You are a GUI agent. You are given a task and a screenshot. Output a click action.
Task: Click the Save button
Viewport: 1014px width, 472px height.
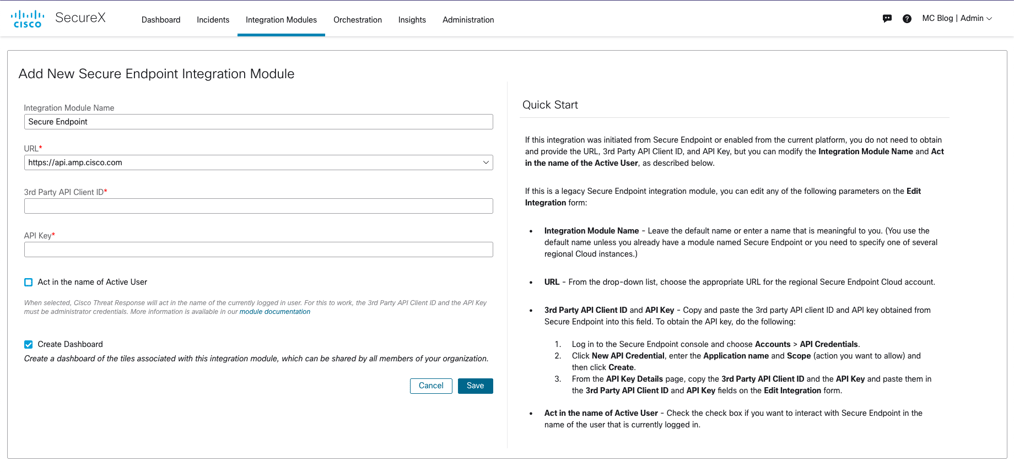click(475, 386)
